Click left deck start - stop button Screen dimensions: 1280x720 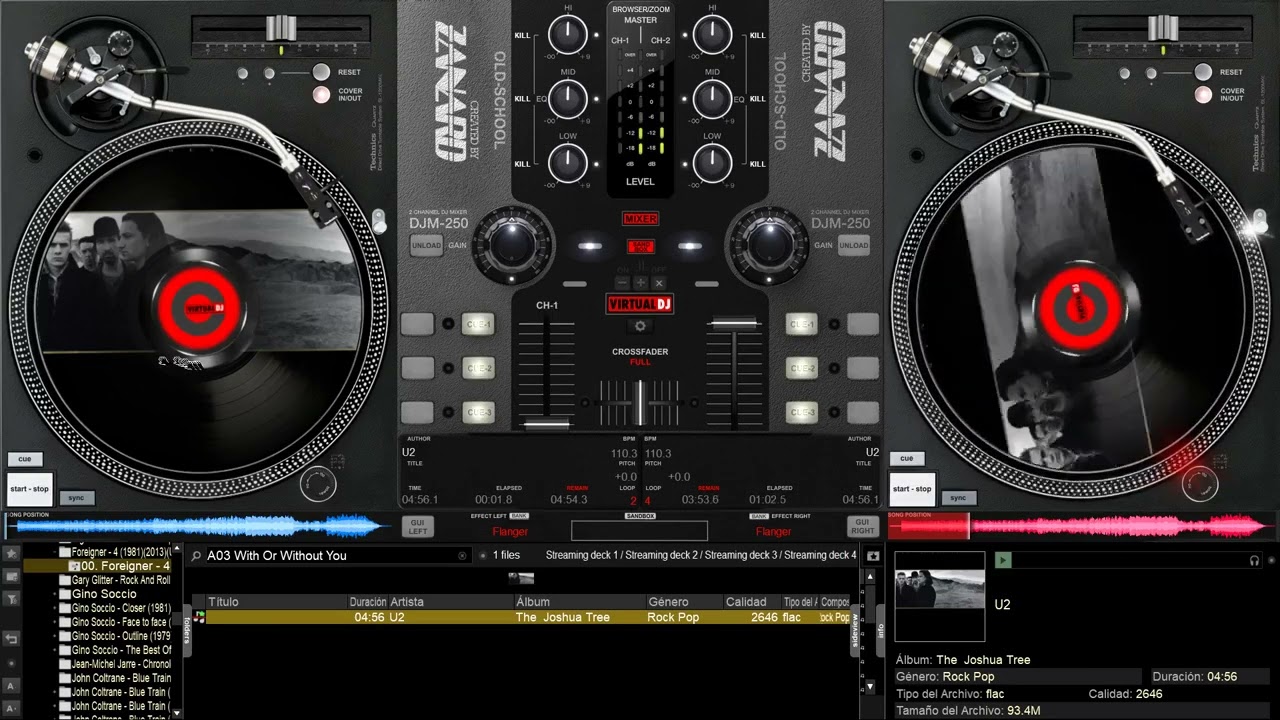29,489
